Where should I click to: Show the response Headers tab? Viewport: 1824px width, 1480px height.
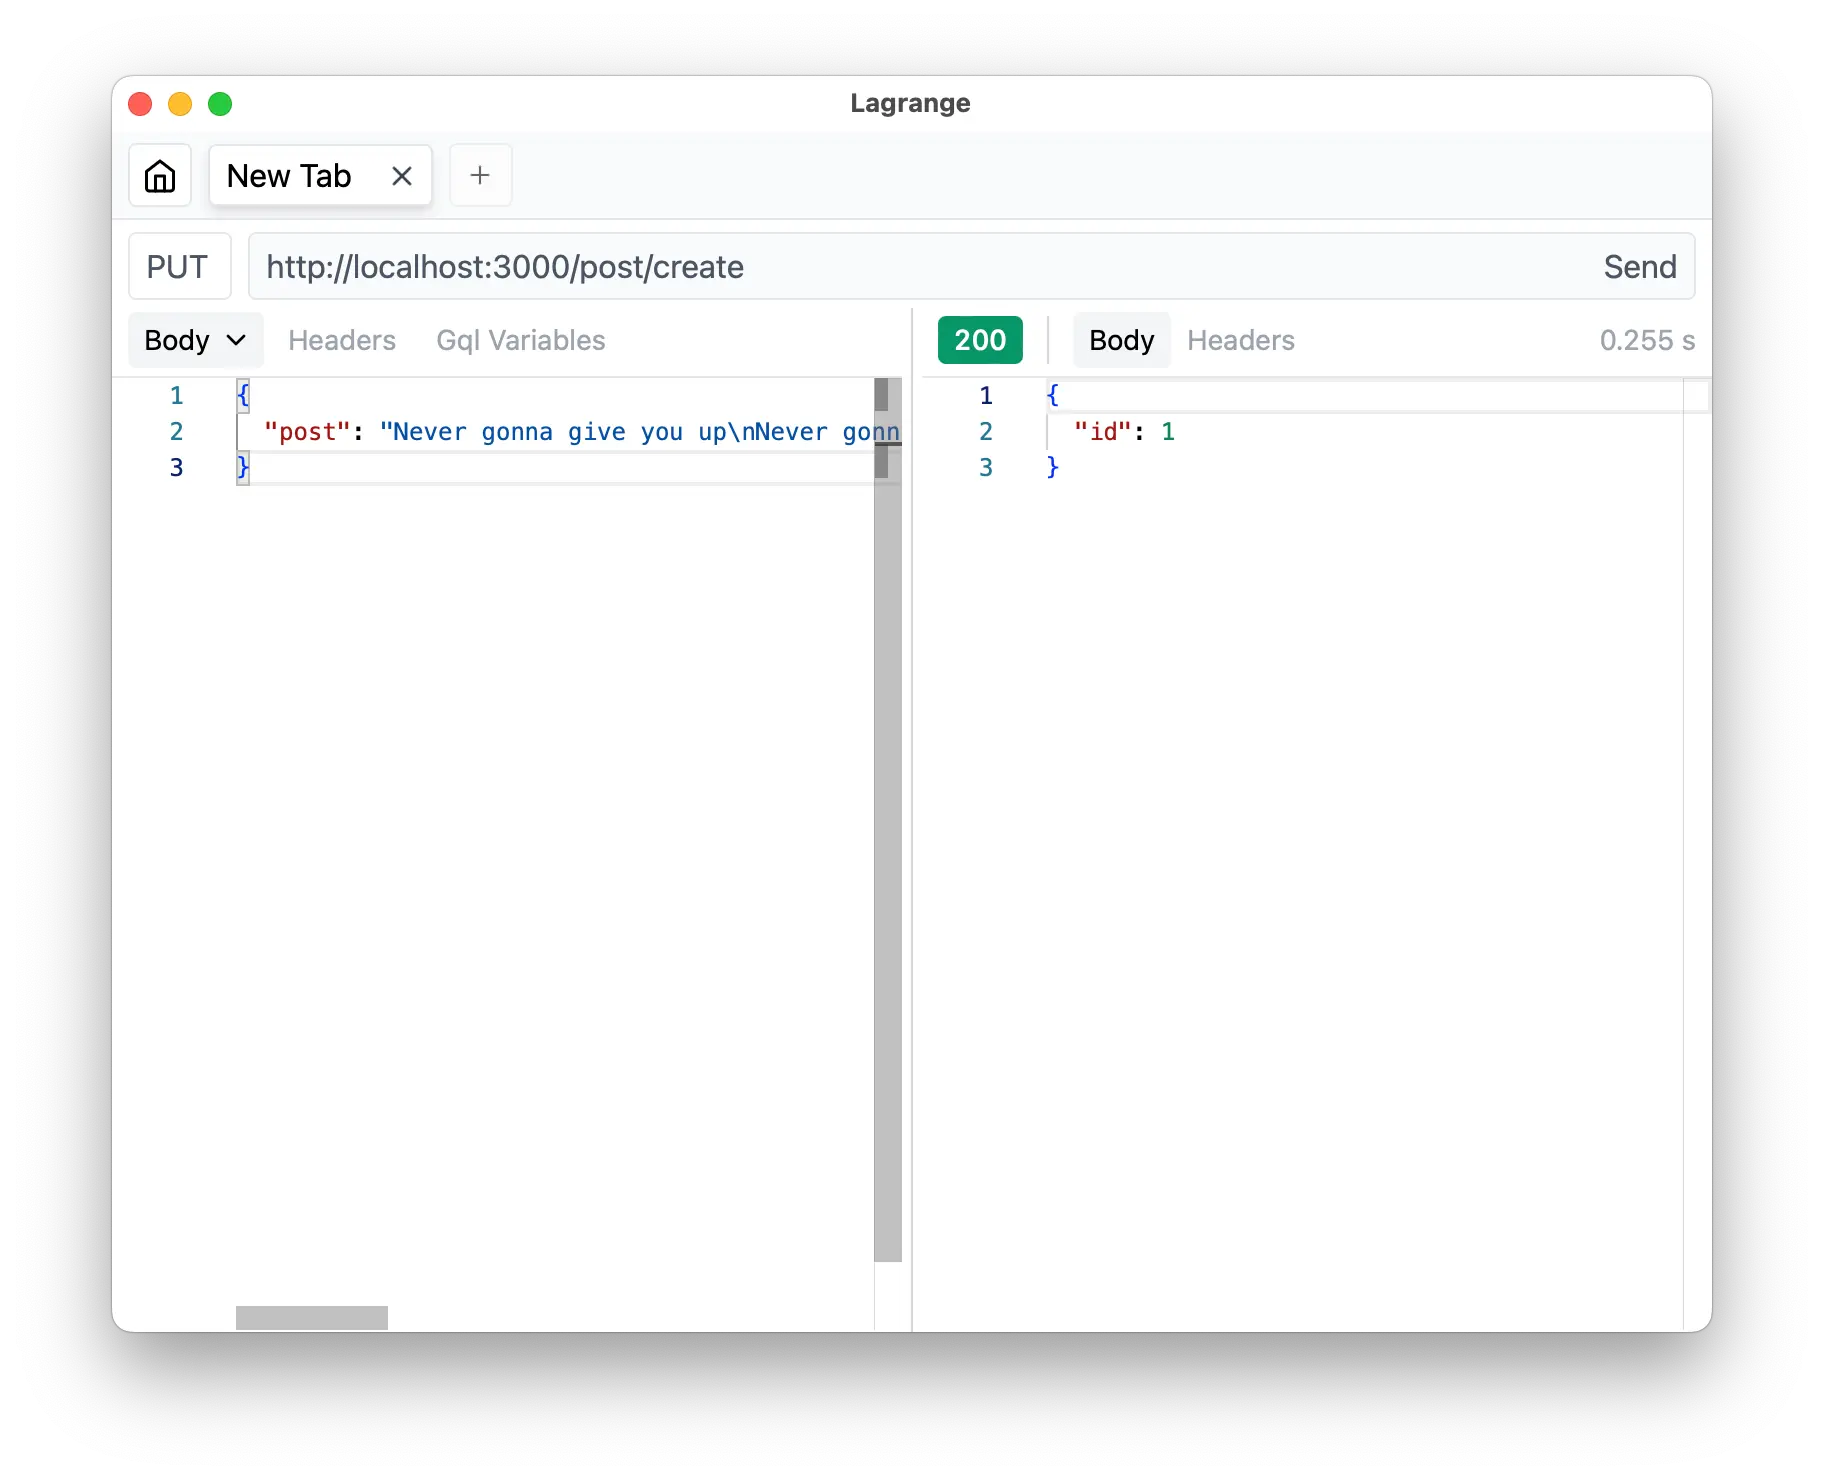click(1241, 340)
